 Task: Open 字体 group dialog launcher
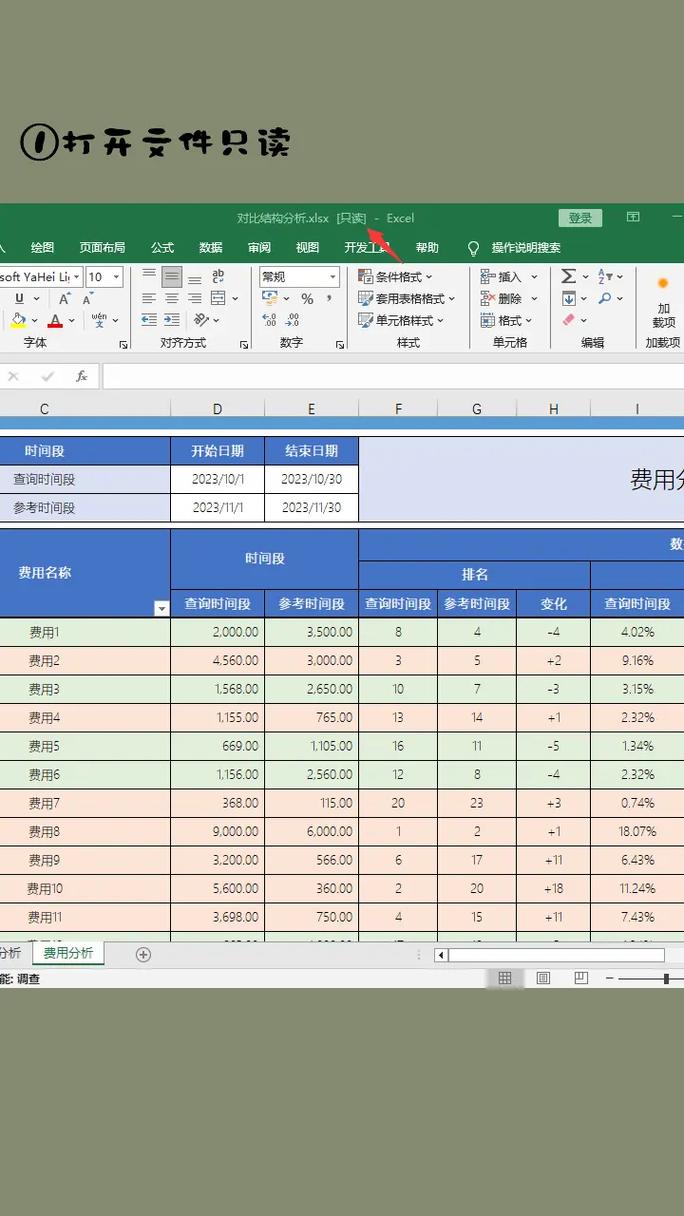click(x=124, y=344)
